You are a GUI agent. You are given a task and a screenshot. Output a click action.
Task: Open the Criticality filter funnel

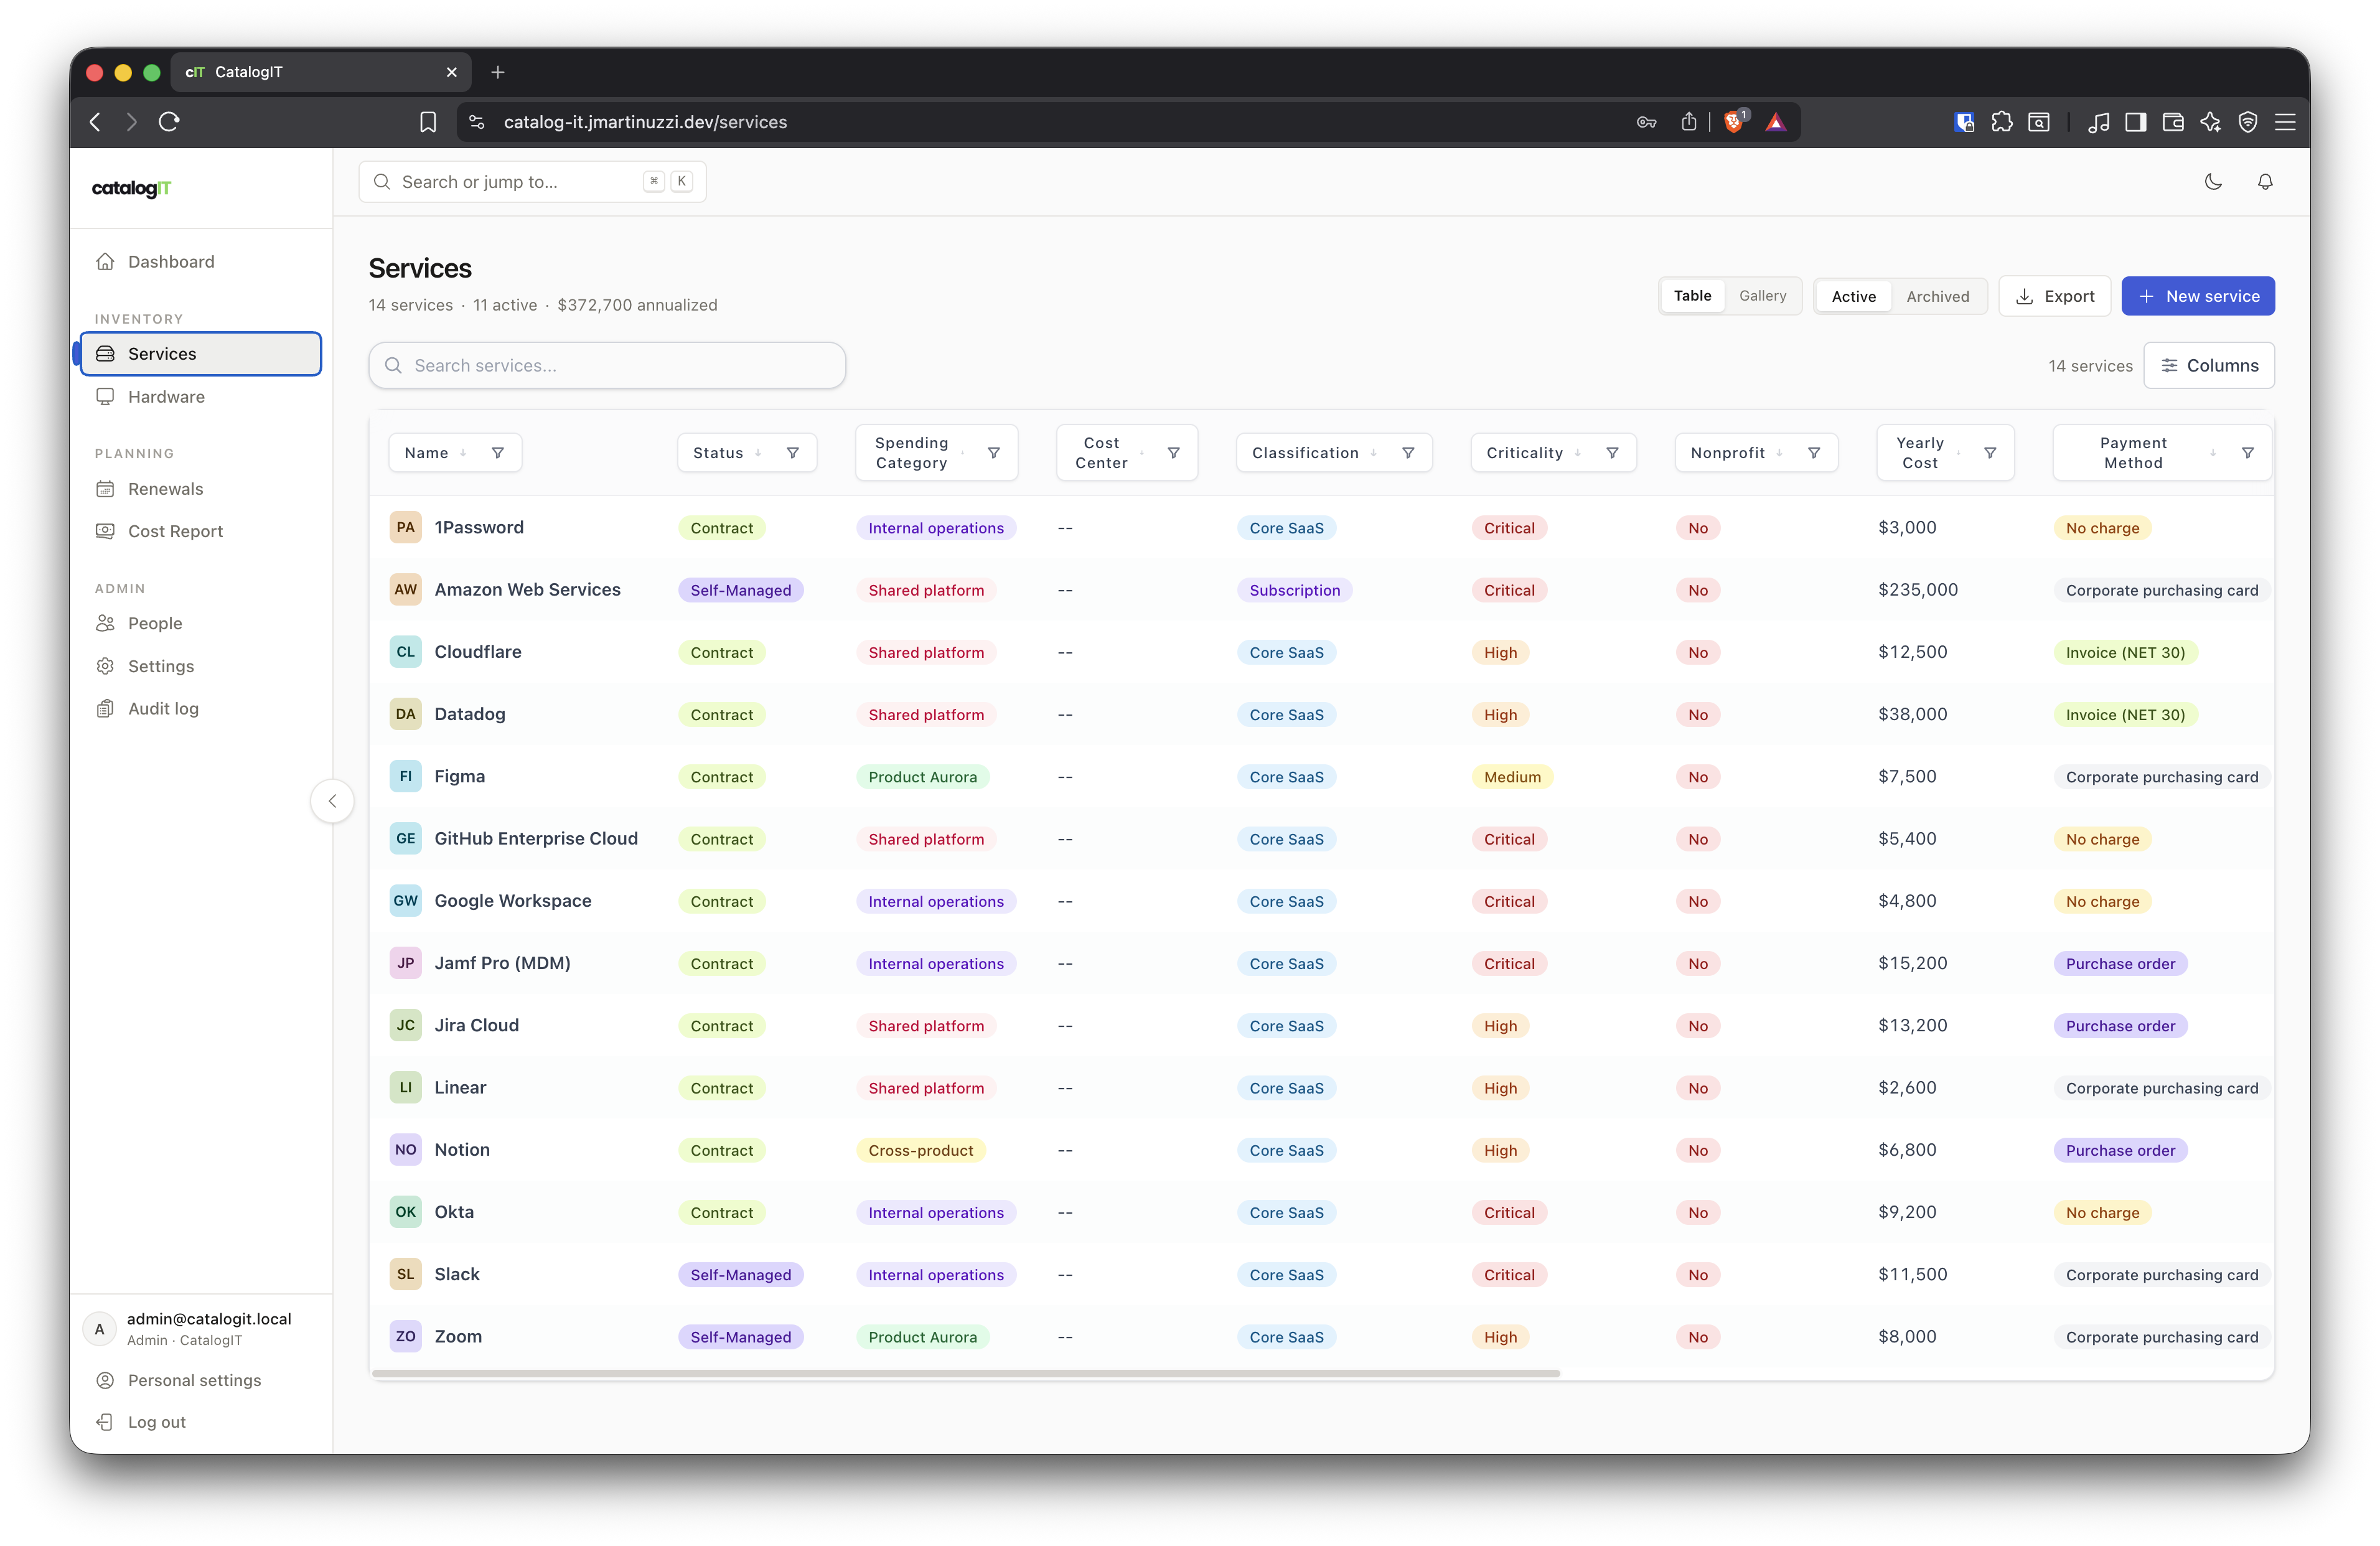pyautogui.click(x=1612, y=453)
